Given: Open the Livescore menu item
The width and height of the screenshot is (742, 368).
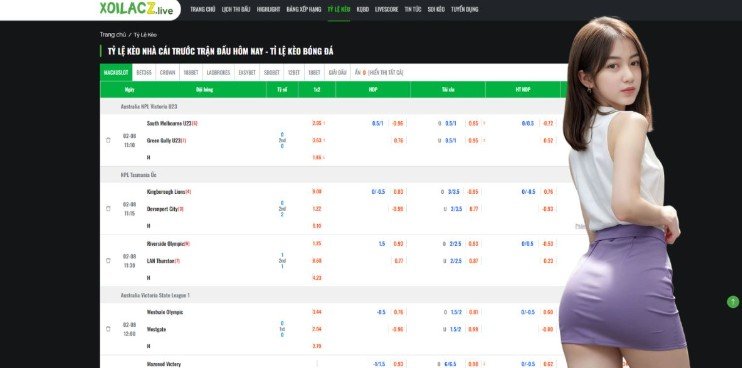Looking at the screenshot, I should (387, 9).
